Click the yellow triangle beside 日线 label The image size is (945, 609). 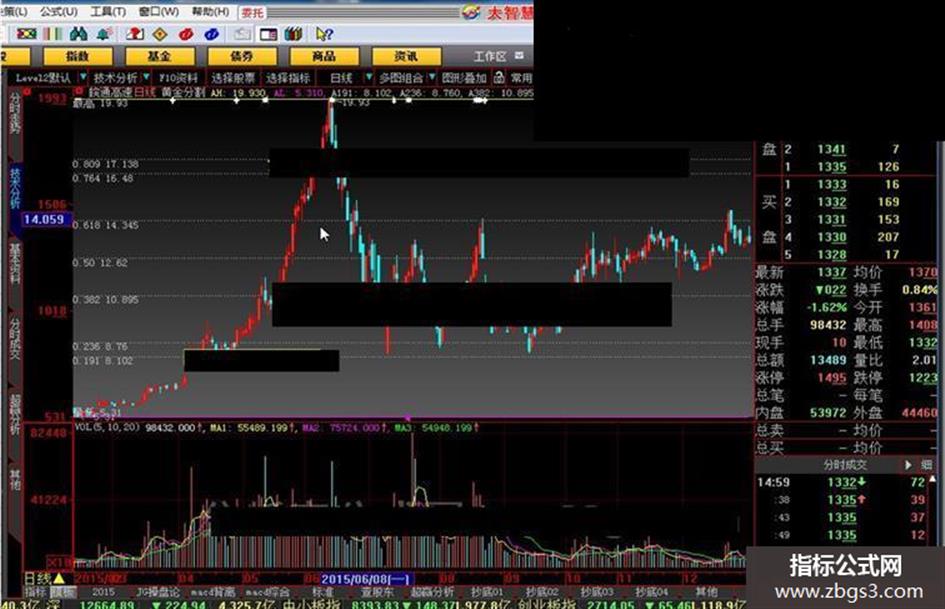59,579
